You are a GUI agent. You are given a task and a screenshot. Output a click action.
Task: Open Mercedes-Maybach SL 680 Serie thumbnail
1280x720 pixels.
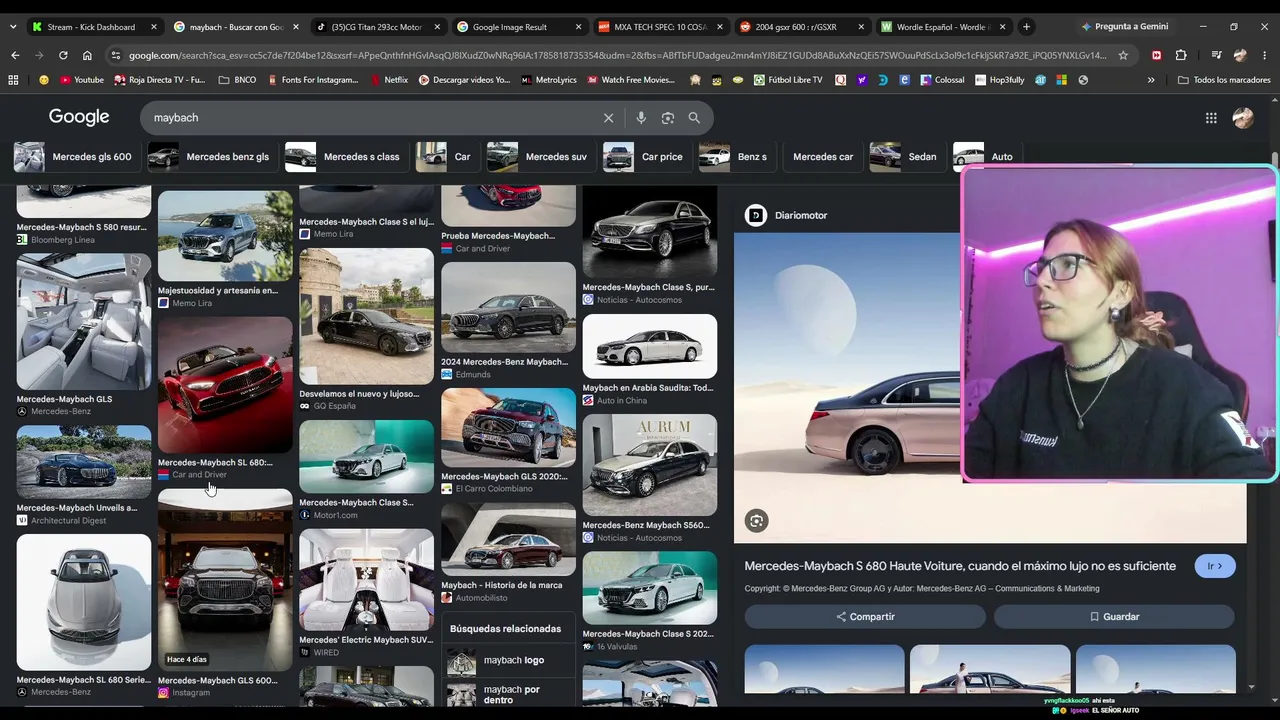click(84, 602)
